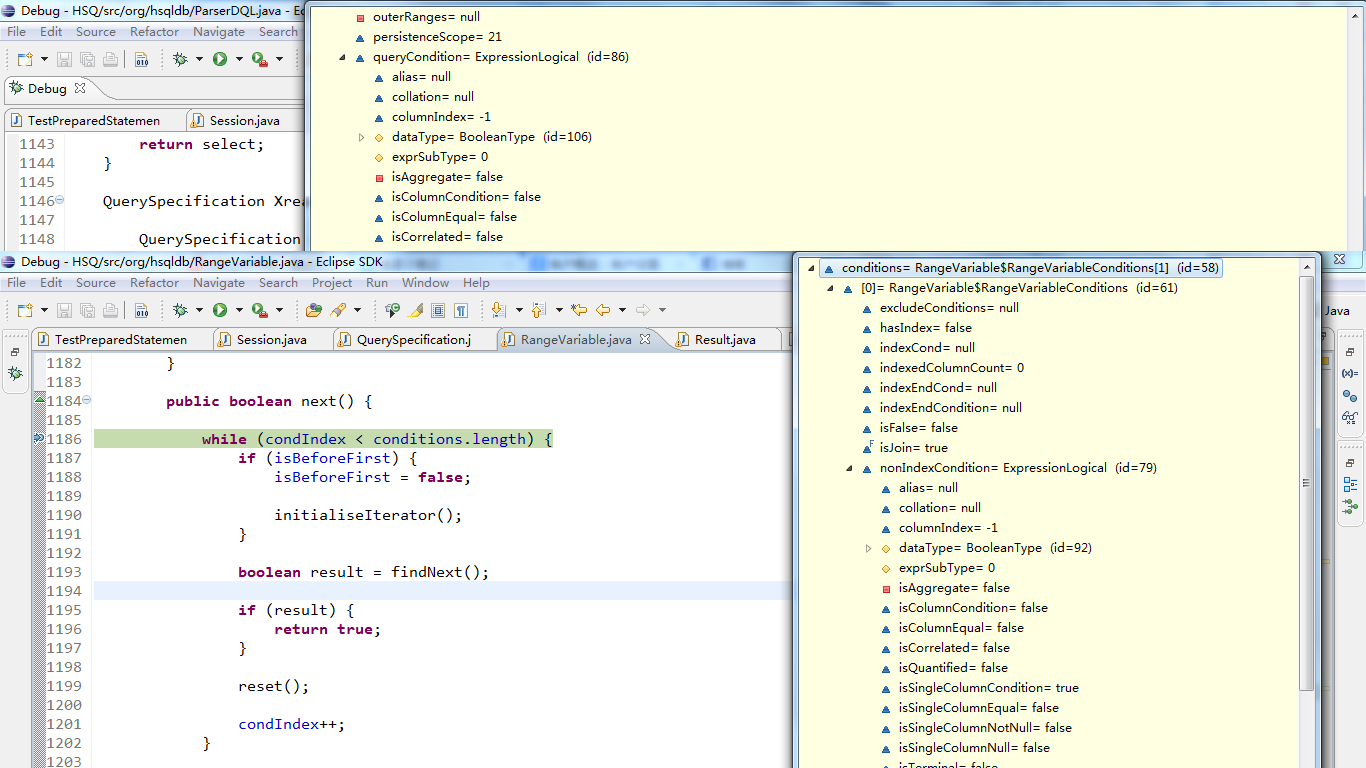Viewport: 1366px width, 768px height.
Task: Open Variables view icon in right trim
Action: (1349, 373)
